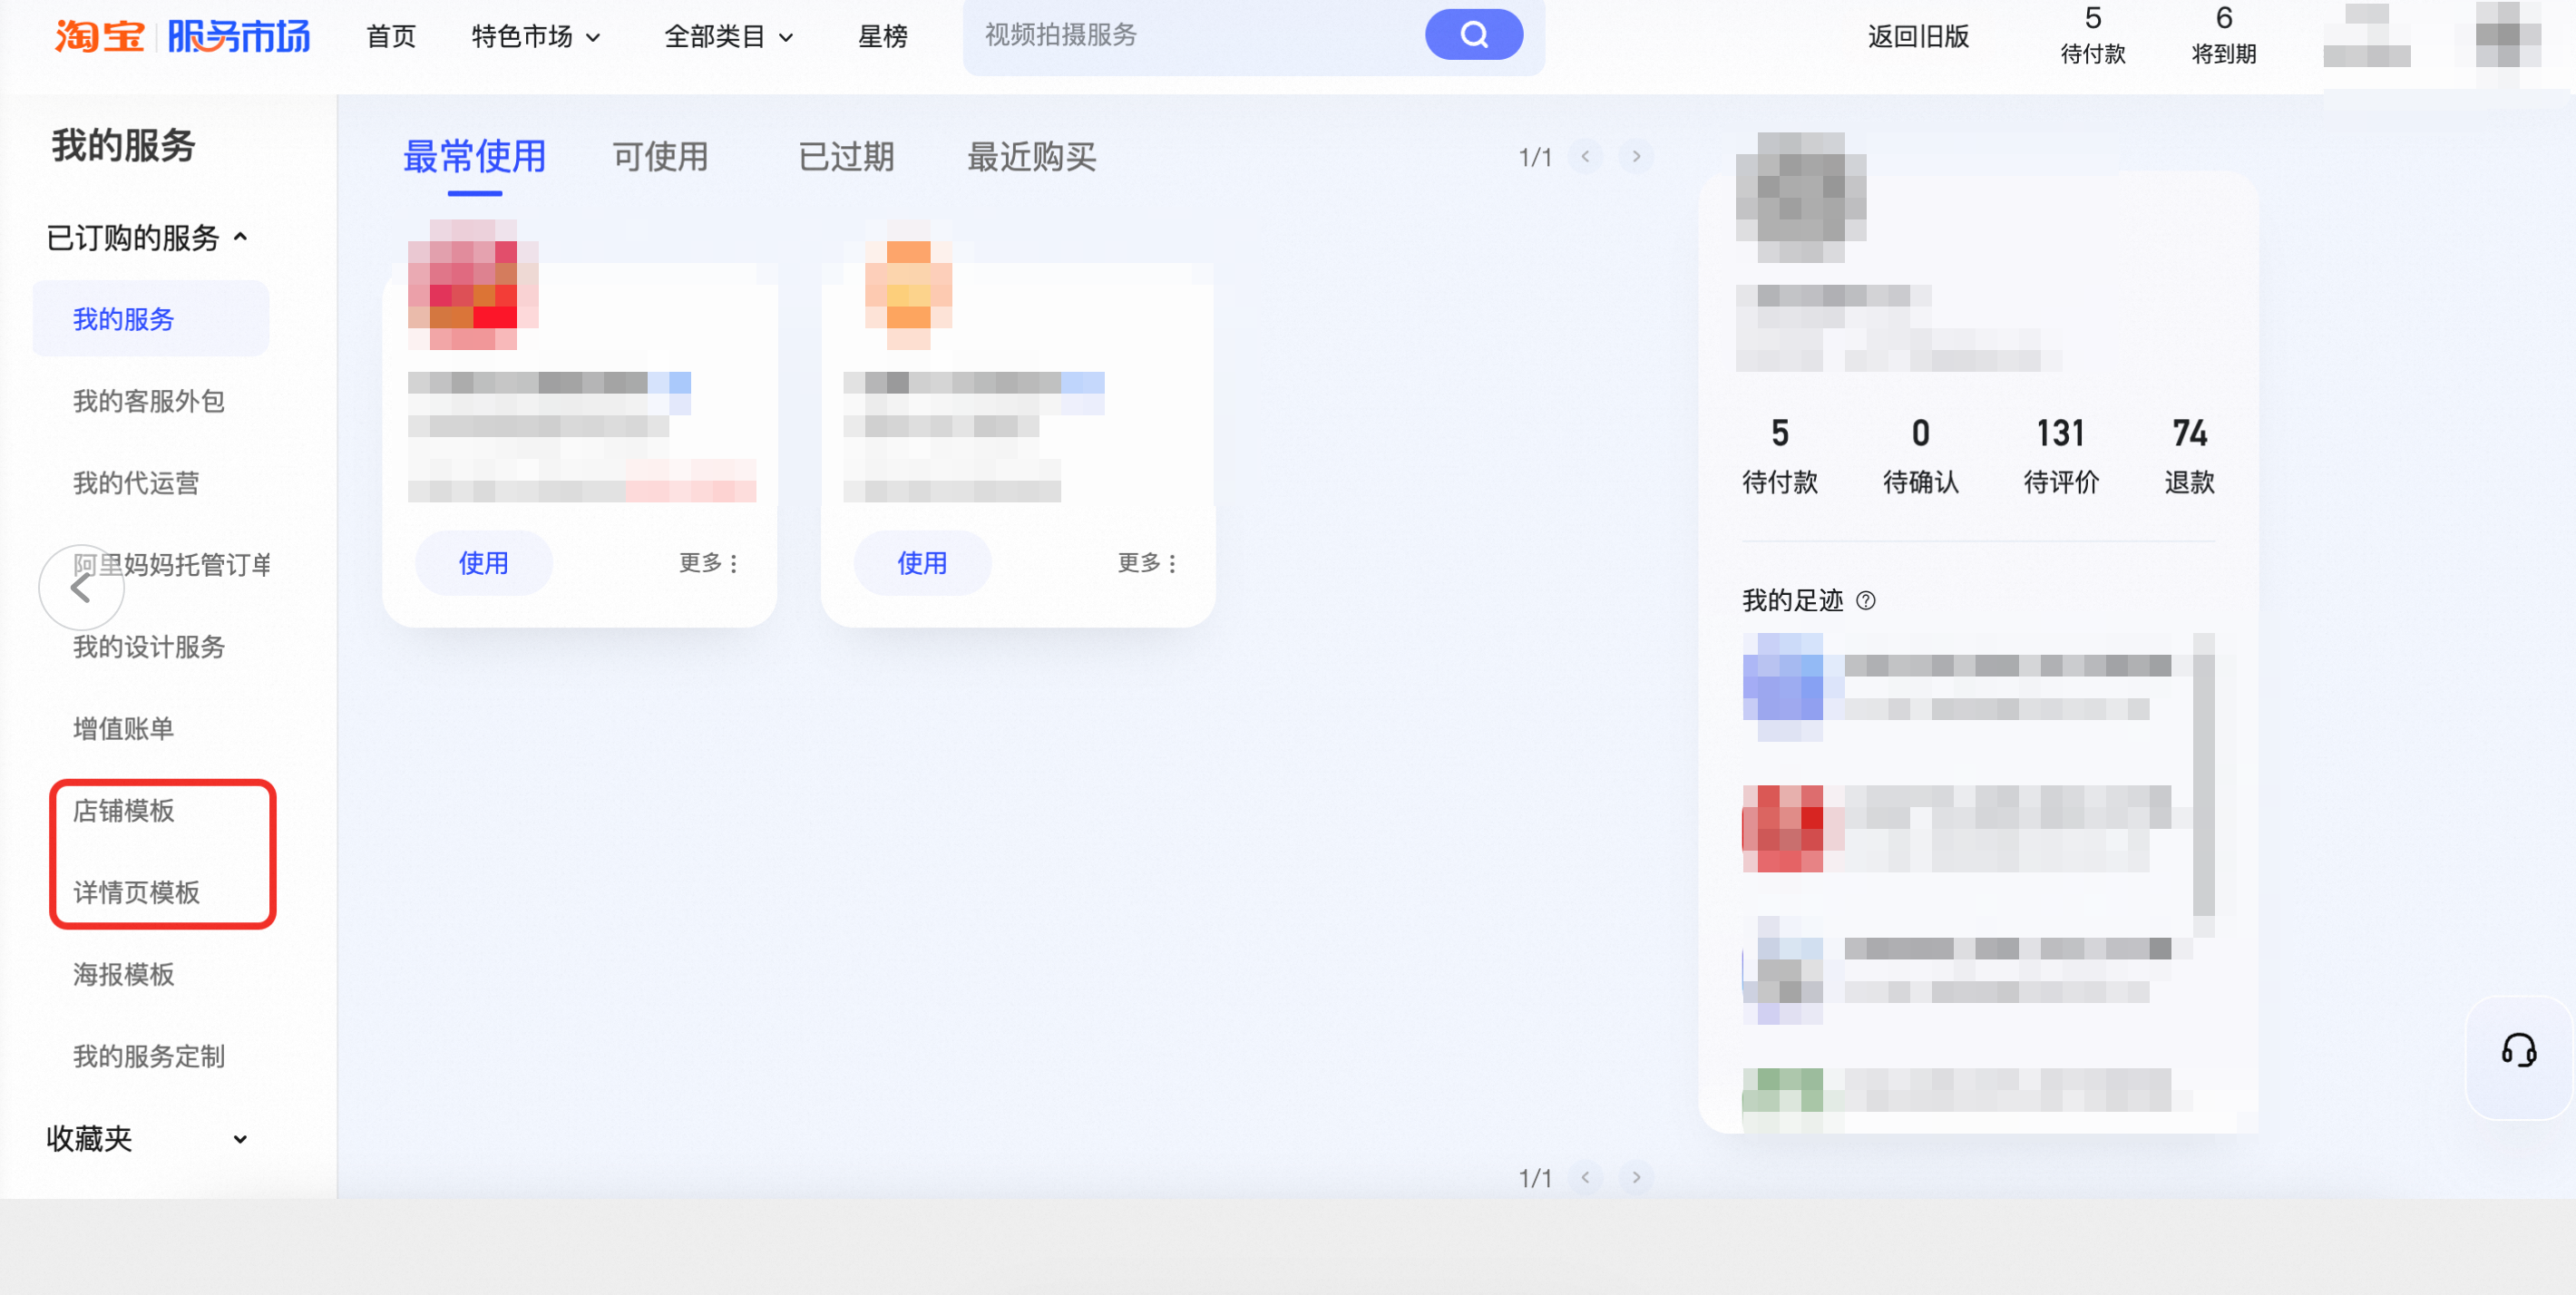This screenshot has width=2576, height=1295.
Task: Select 店铺模板 in the sidebar
Action: [123, 810]
